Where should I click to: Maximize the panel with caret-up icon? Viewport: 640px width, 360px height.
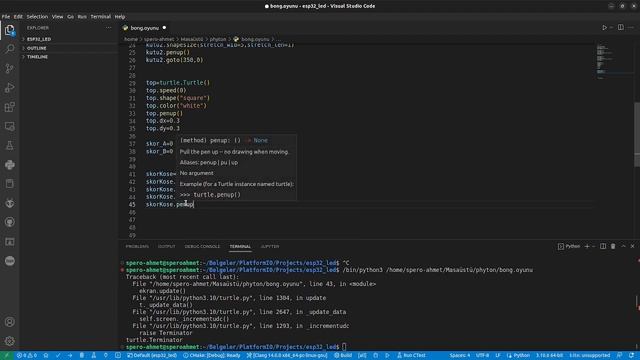623,246
